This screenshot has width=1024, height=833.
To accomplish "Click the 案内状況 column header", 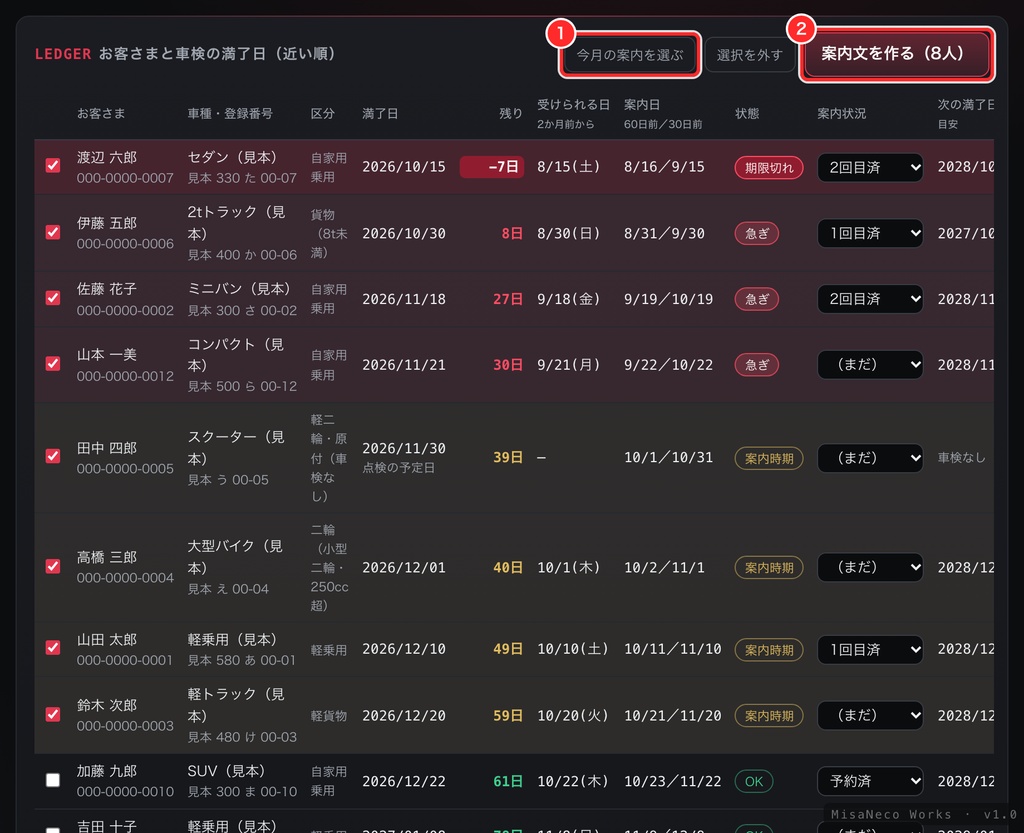I will 841,114.
